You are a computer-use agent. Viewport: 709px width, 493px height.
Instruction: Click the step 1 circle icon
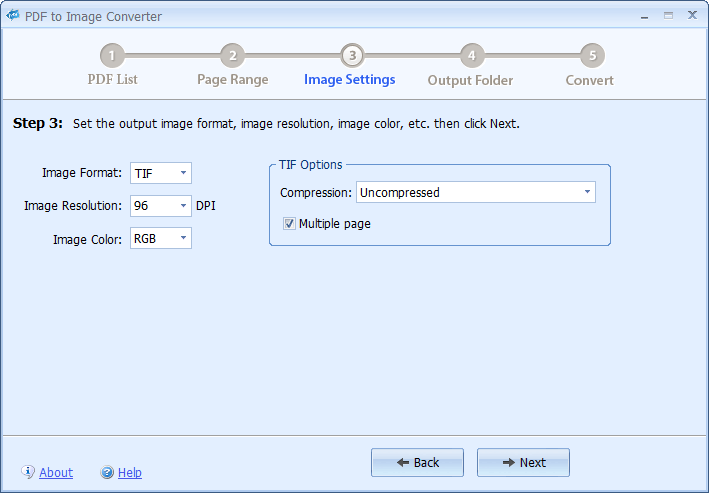[112, 55]
